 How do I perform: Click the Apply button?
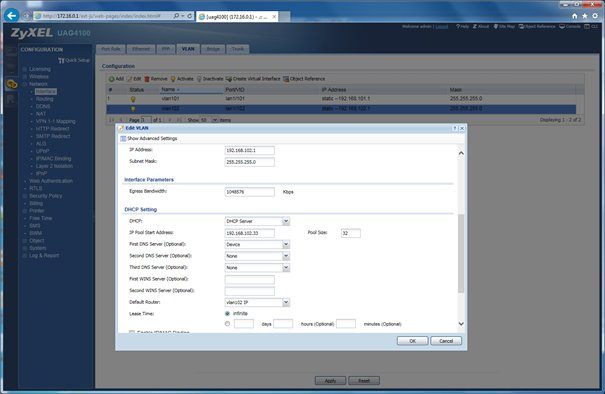330,381
